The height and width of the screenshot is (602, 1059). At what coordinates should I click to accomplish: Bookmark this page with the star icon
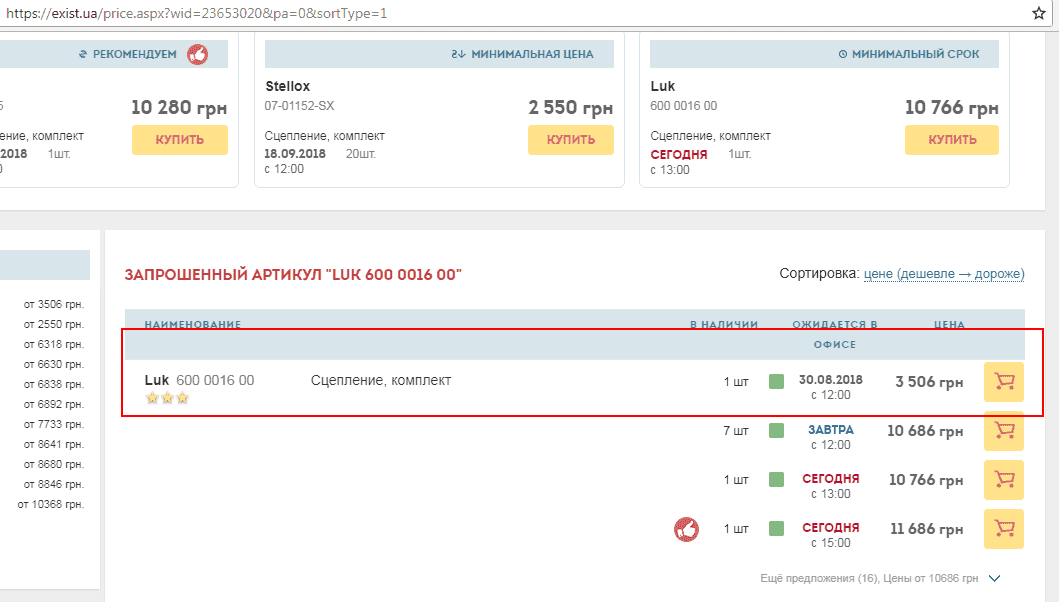(1038, 13)
